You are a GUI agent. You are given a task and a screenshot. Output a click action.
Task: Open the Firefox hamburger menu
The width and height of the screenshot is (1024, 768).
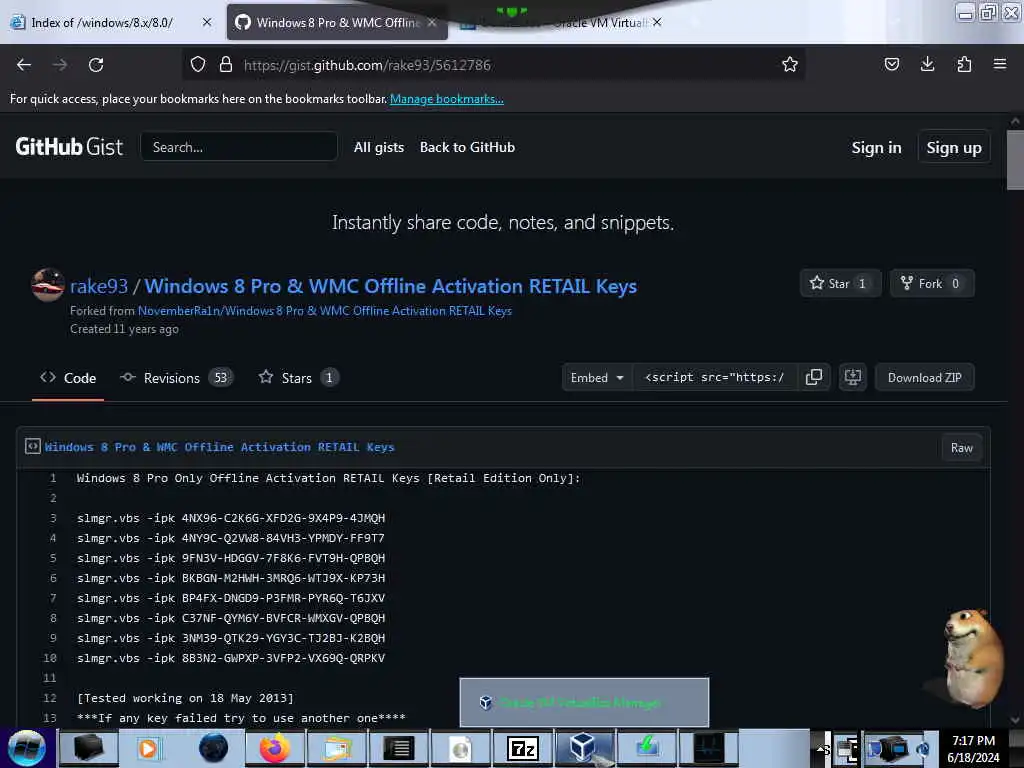point(999,64)
